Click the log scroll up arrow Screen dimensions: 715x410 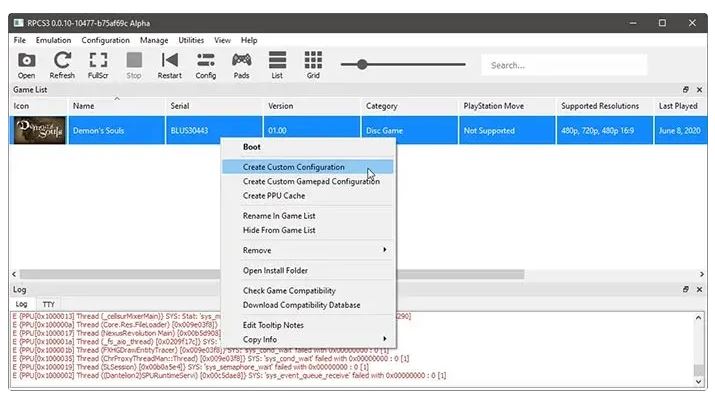(x=699, y=317)
